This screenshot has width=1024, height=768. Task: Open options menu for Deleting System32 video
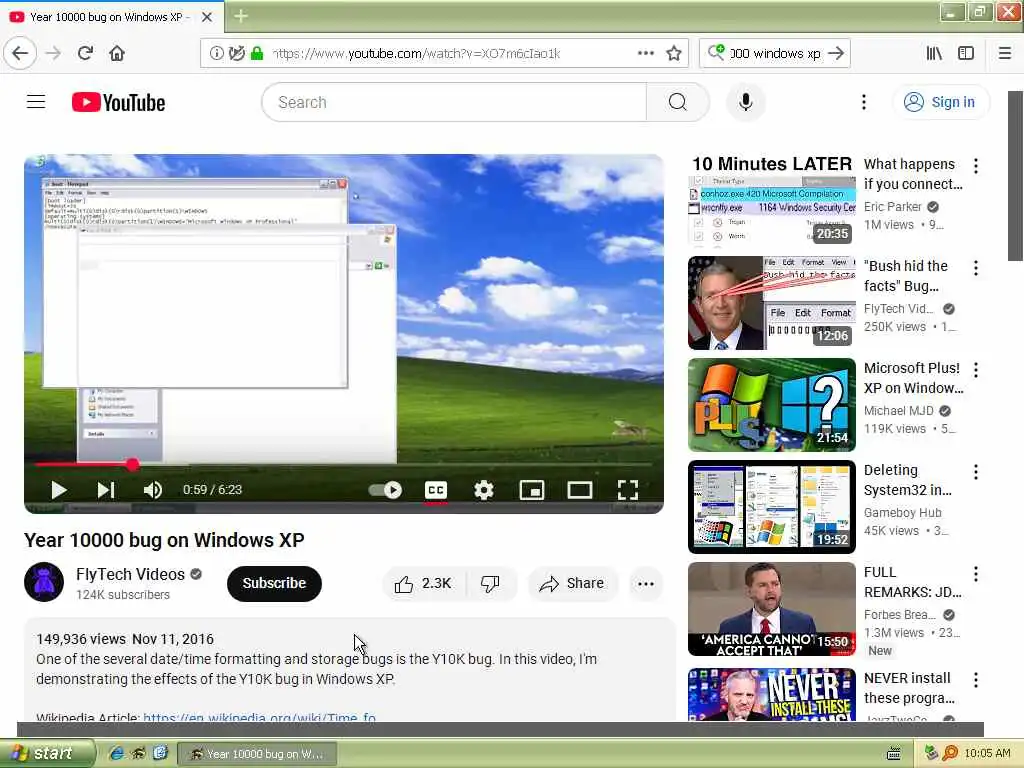pos(976,472)
